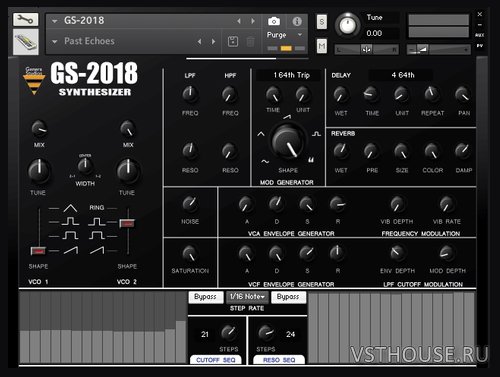500x377 pixels.
Task: Save snapshot with floppy disk icon
Action: [x=233, y=42]
